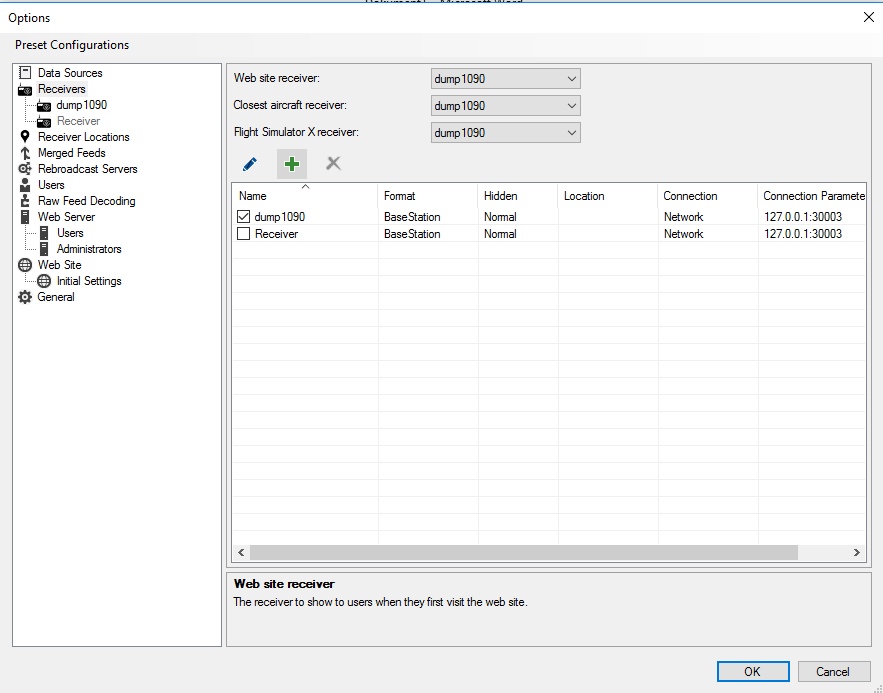Open General settings in the tree

click(56, 297)
